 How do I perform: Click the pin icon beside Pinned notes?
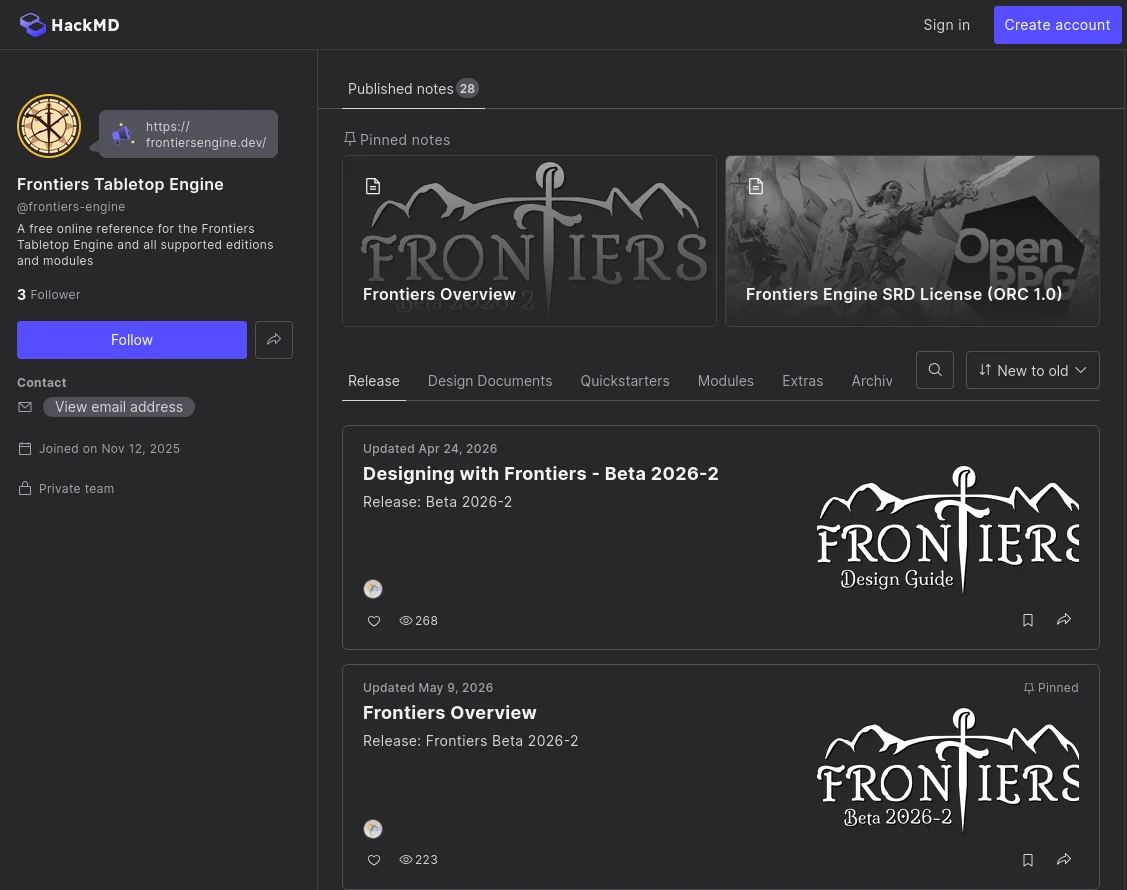coord(350,139)
